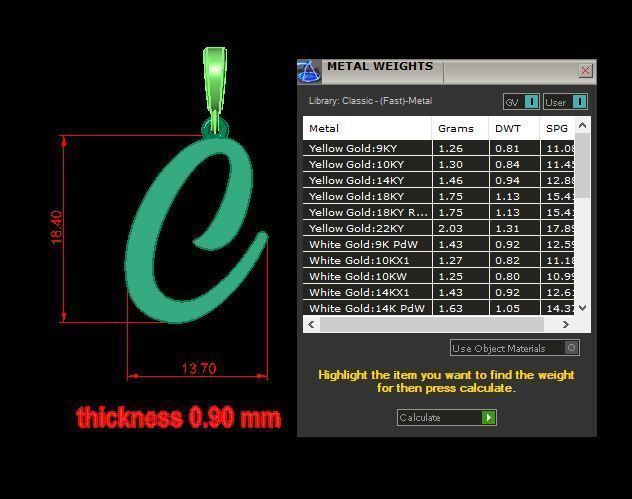Viewport: 632px width, 499px height.
Task: Select the Yellow Gold:9KY row
Action: click(x=439, y=148)
